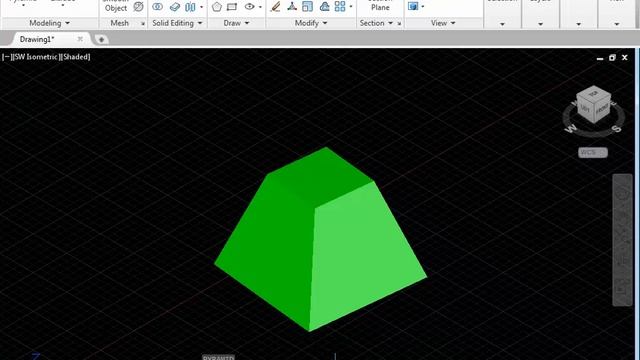Click the blue dome-shaped icon in Modify panel
Screen dimensions: 640x360
coord(324,7)
